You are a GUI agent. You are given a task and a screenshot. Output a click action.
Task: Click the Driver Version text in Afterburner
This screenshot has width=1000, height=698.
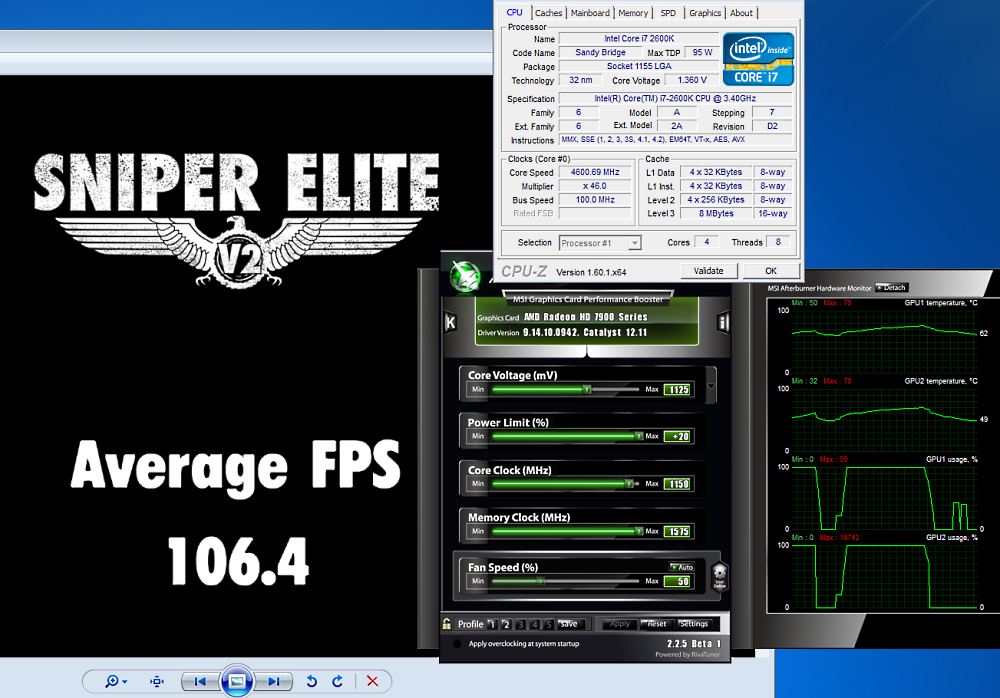562,332
